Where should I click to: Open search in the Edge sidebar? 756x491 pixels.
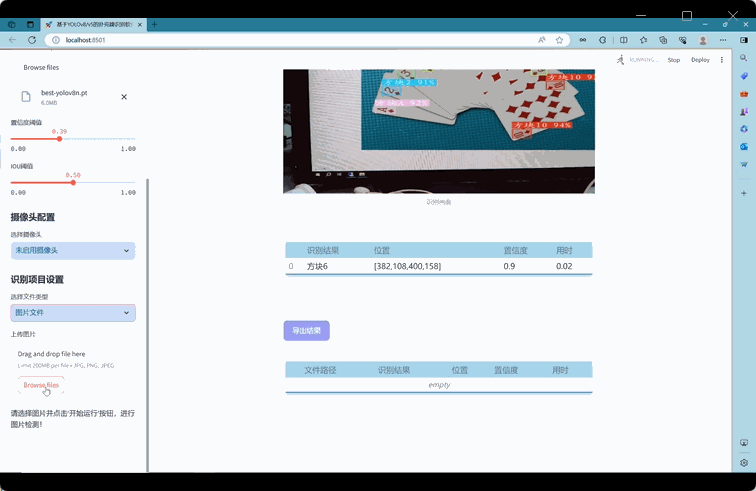pos(743,58)
